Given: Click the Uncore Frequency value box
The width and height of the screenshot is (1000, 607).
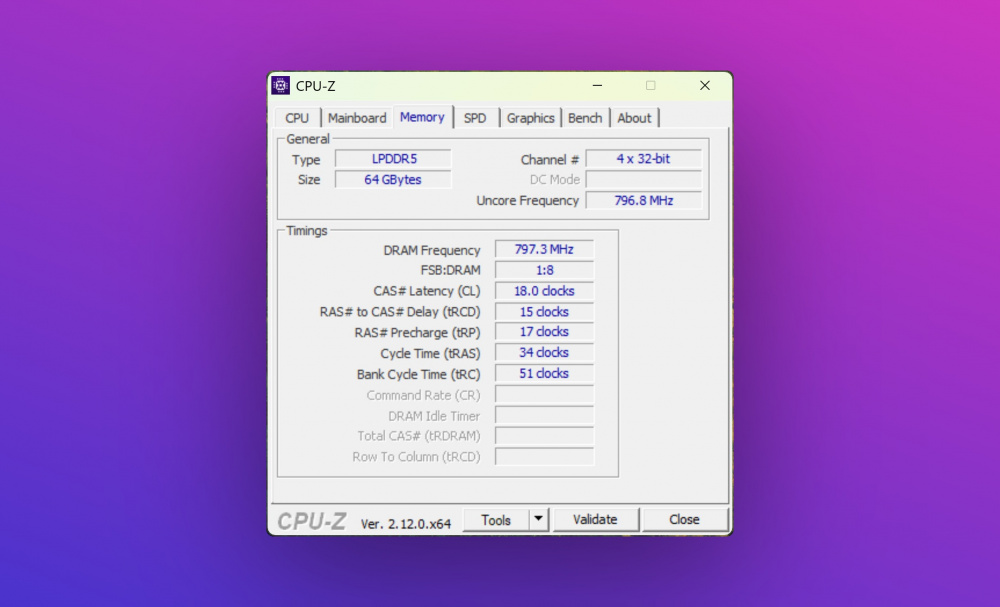Looking at the screenshot, I should (643, 200).
